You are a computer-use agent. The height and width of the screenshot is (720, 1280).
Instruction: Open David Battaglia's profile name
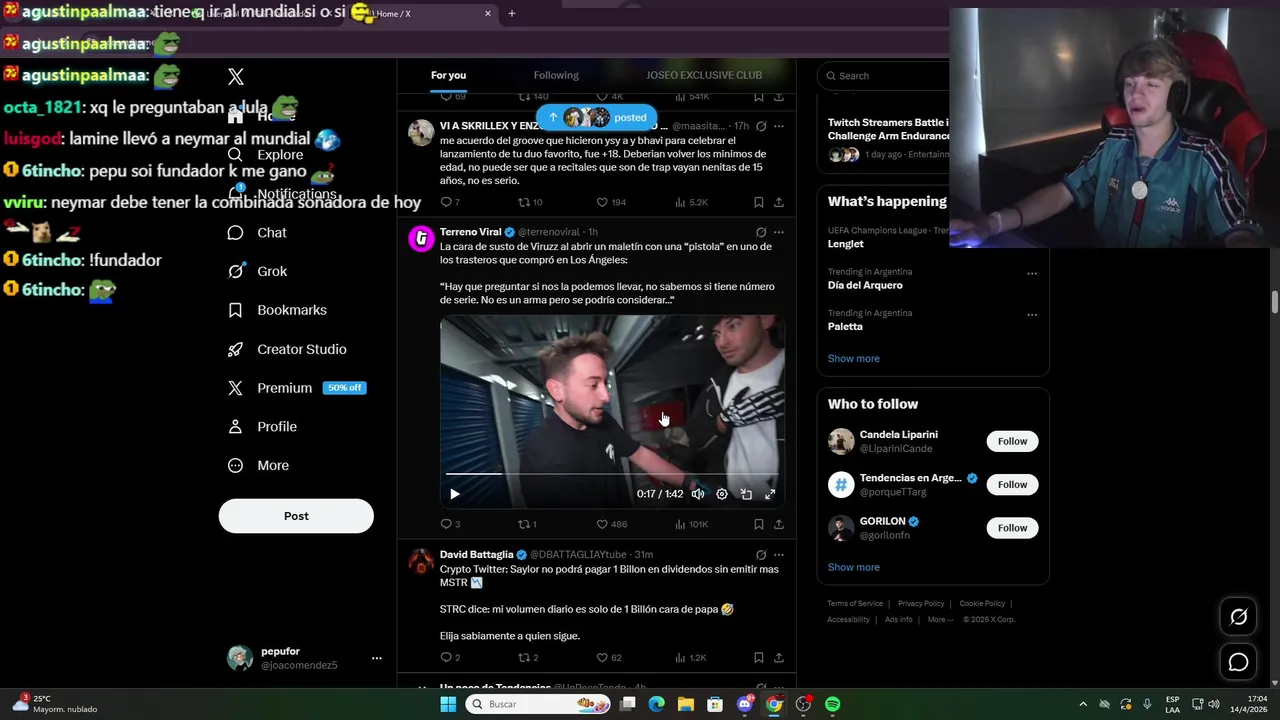pos(476,555)
